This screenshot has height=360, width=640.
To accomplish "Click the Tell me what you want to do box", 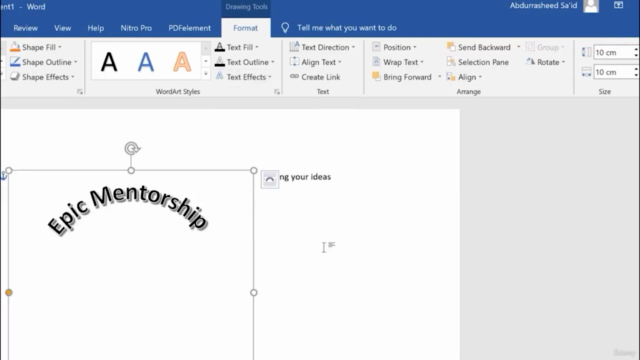I will [347, 28].
